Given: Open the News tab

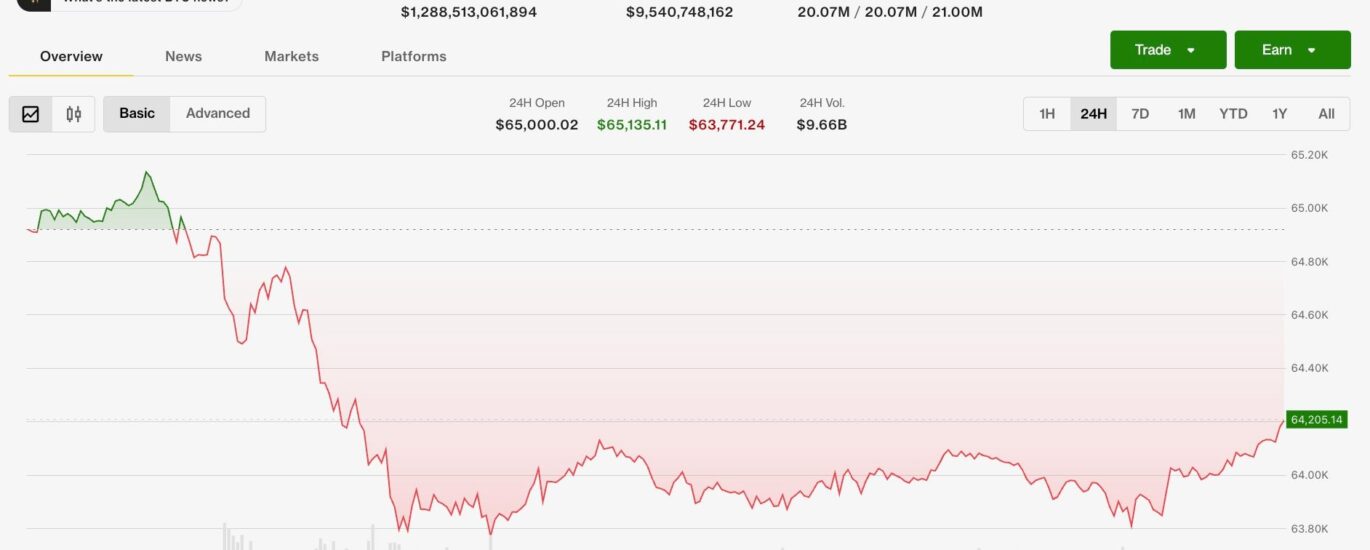Looking at the screenshot, I should point(183,56).
